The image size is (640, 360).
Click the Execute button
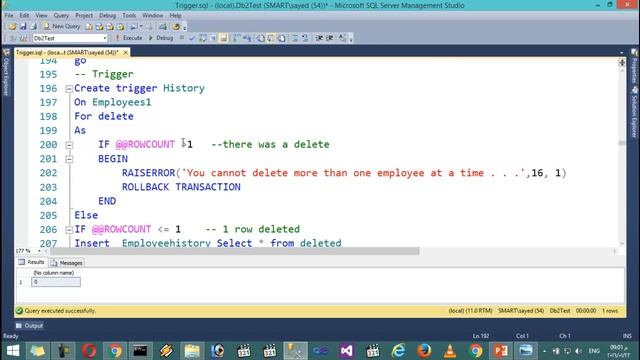(x=129, y=38)
